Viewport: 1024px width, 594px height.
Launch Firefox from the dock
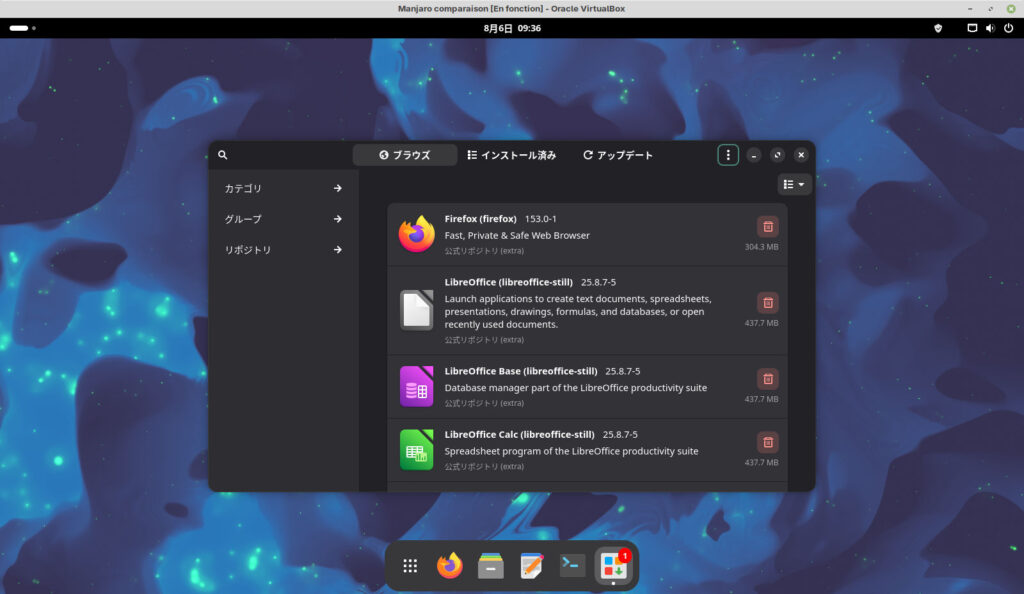[449, 565]
